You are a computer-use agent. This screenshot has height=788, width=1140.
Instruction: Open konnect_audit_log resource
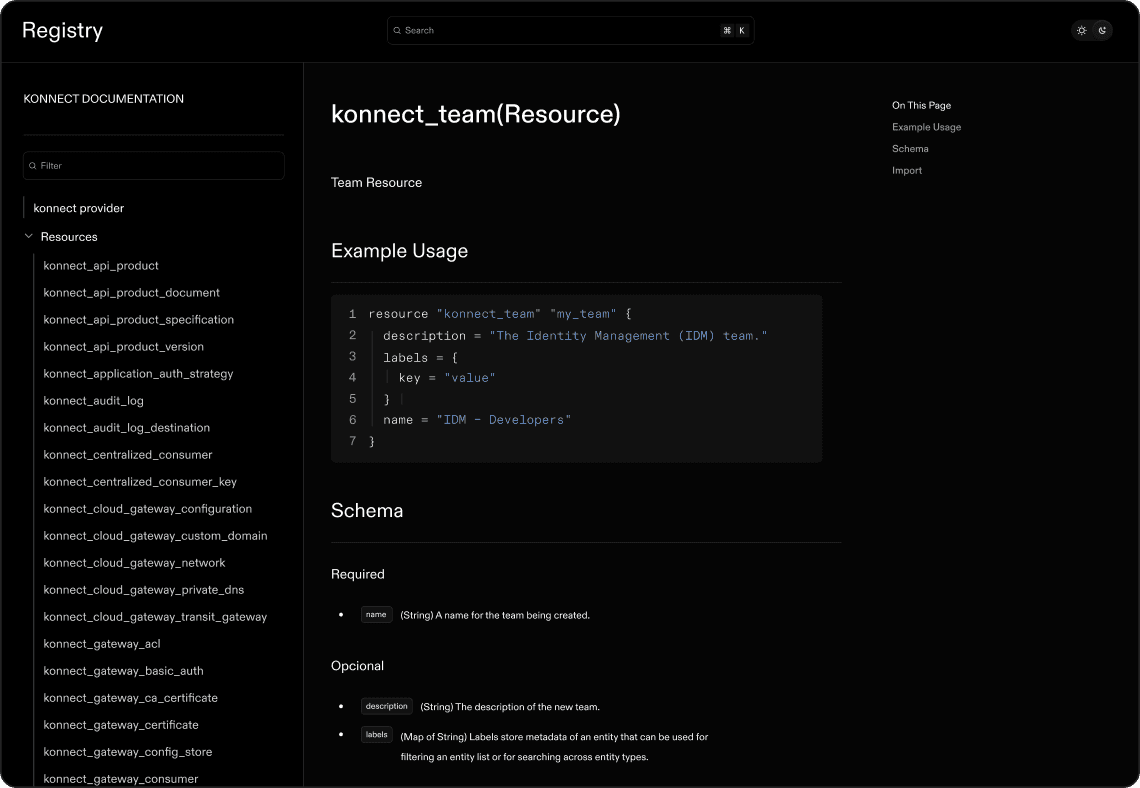[93, 401]
